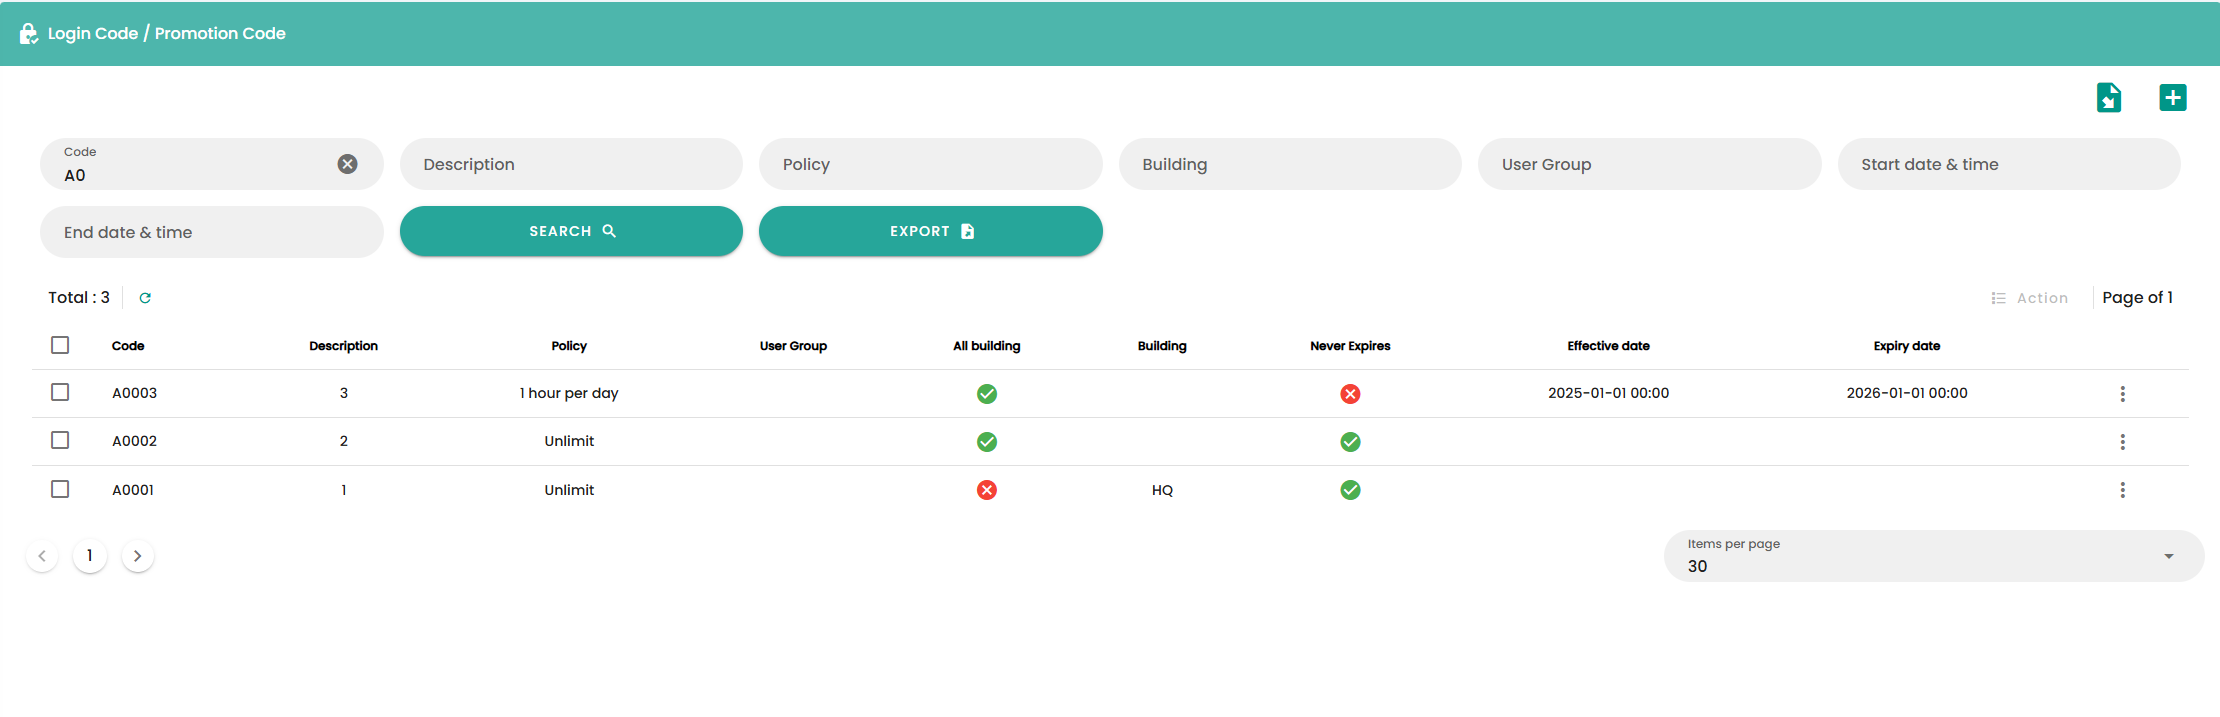This screenshot has width=2220, height=717.
Task: Check the select-all checkbox in table header
Action: [60, 345]
